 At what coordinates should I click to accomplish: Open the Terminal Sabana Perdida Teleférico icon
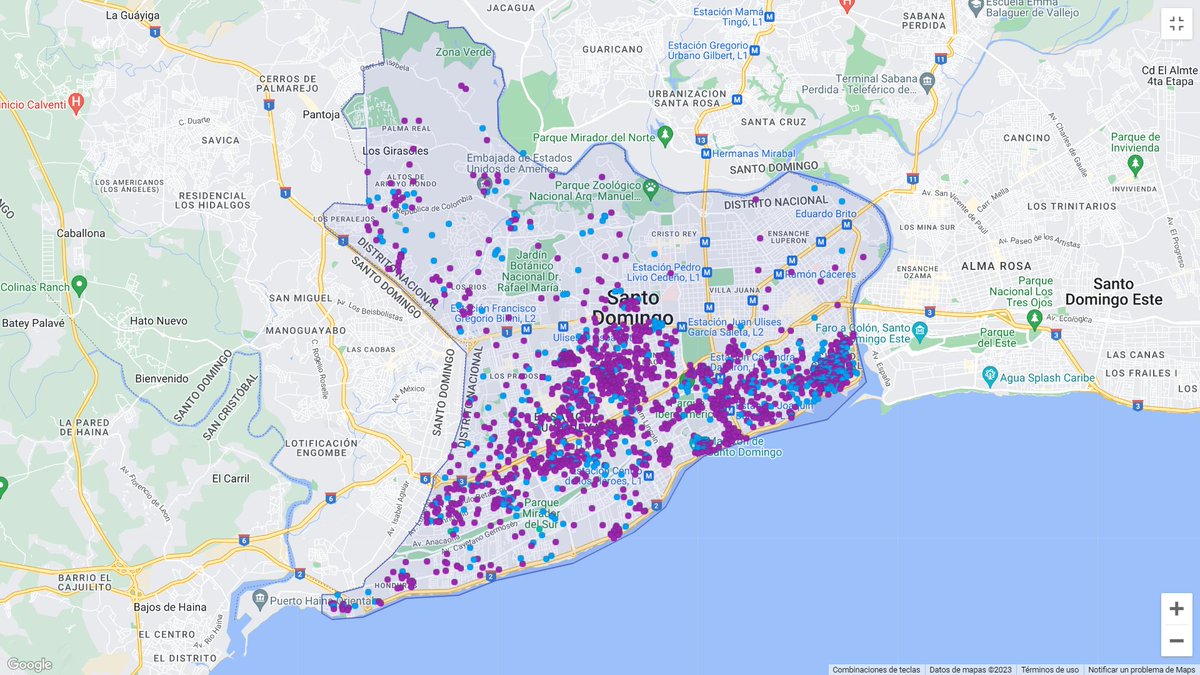[x=926, y=81]
